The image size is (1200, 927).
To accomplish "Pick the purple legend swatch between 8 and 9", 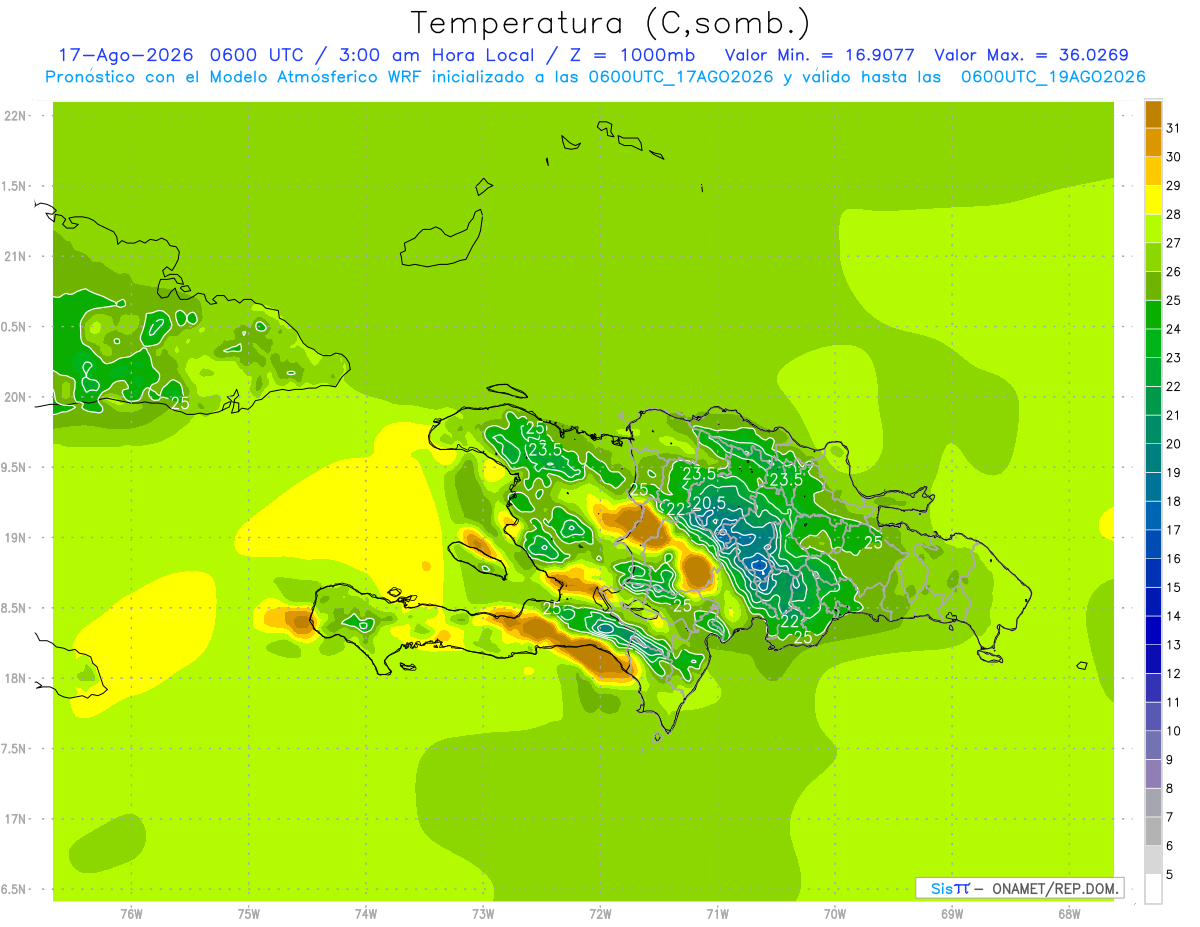I will pyautogui.click(x=1153, y=774).
